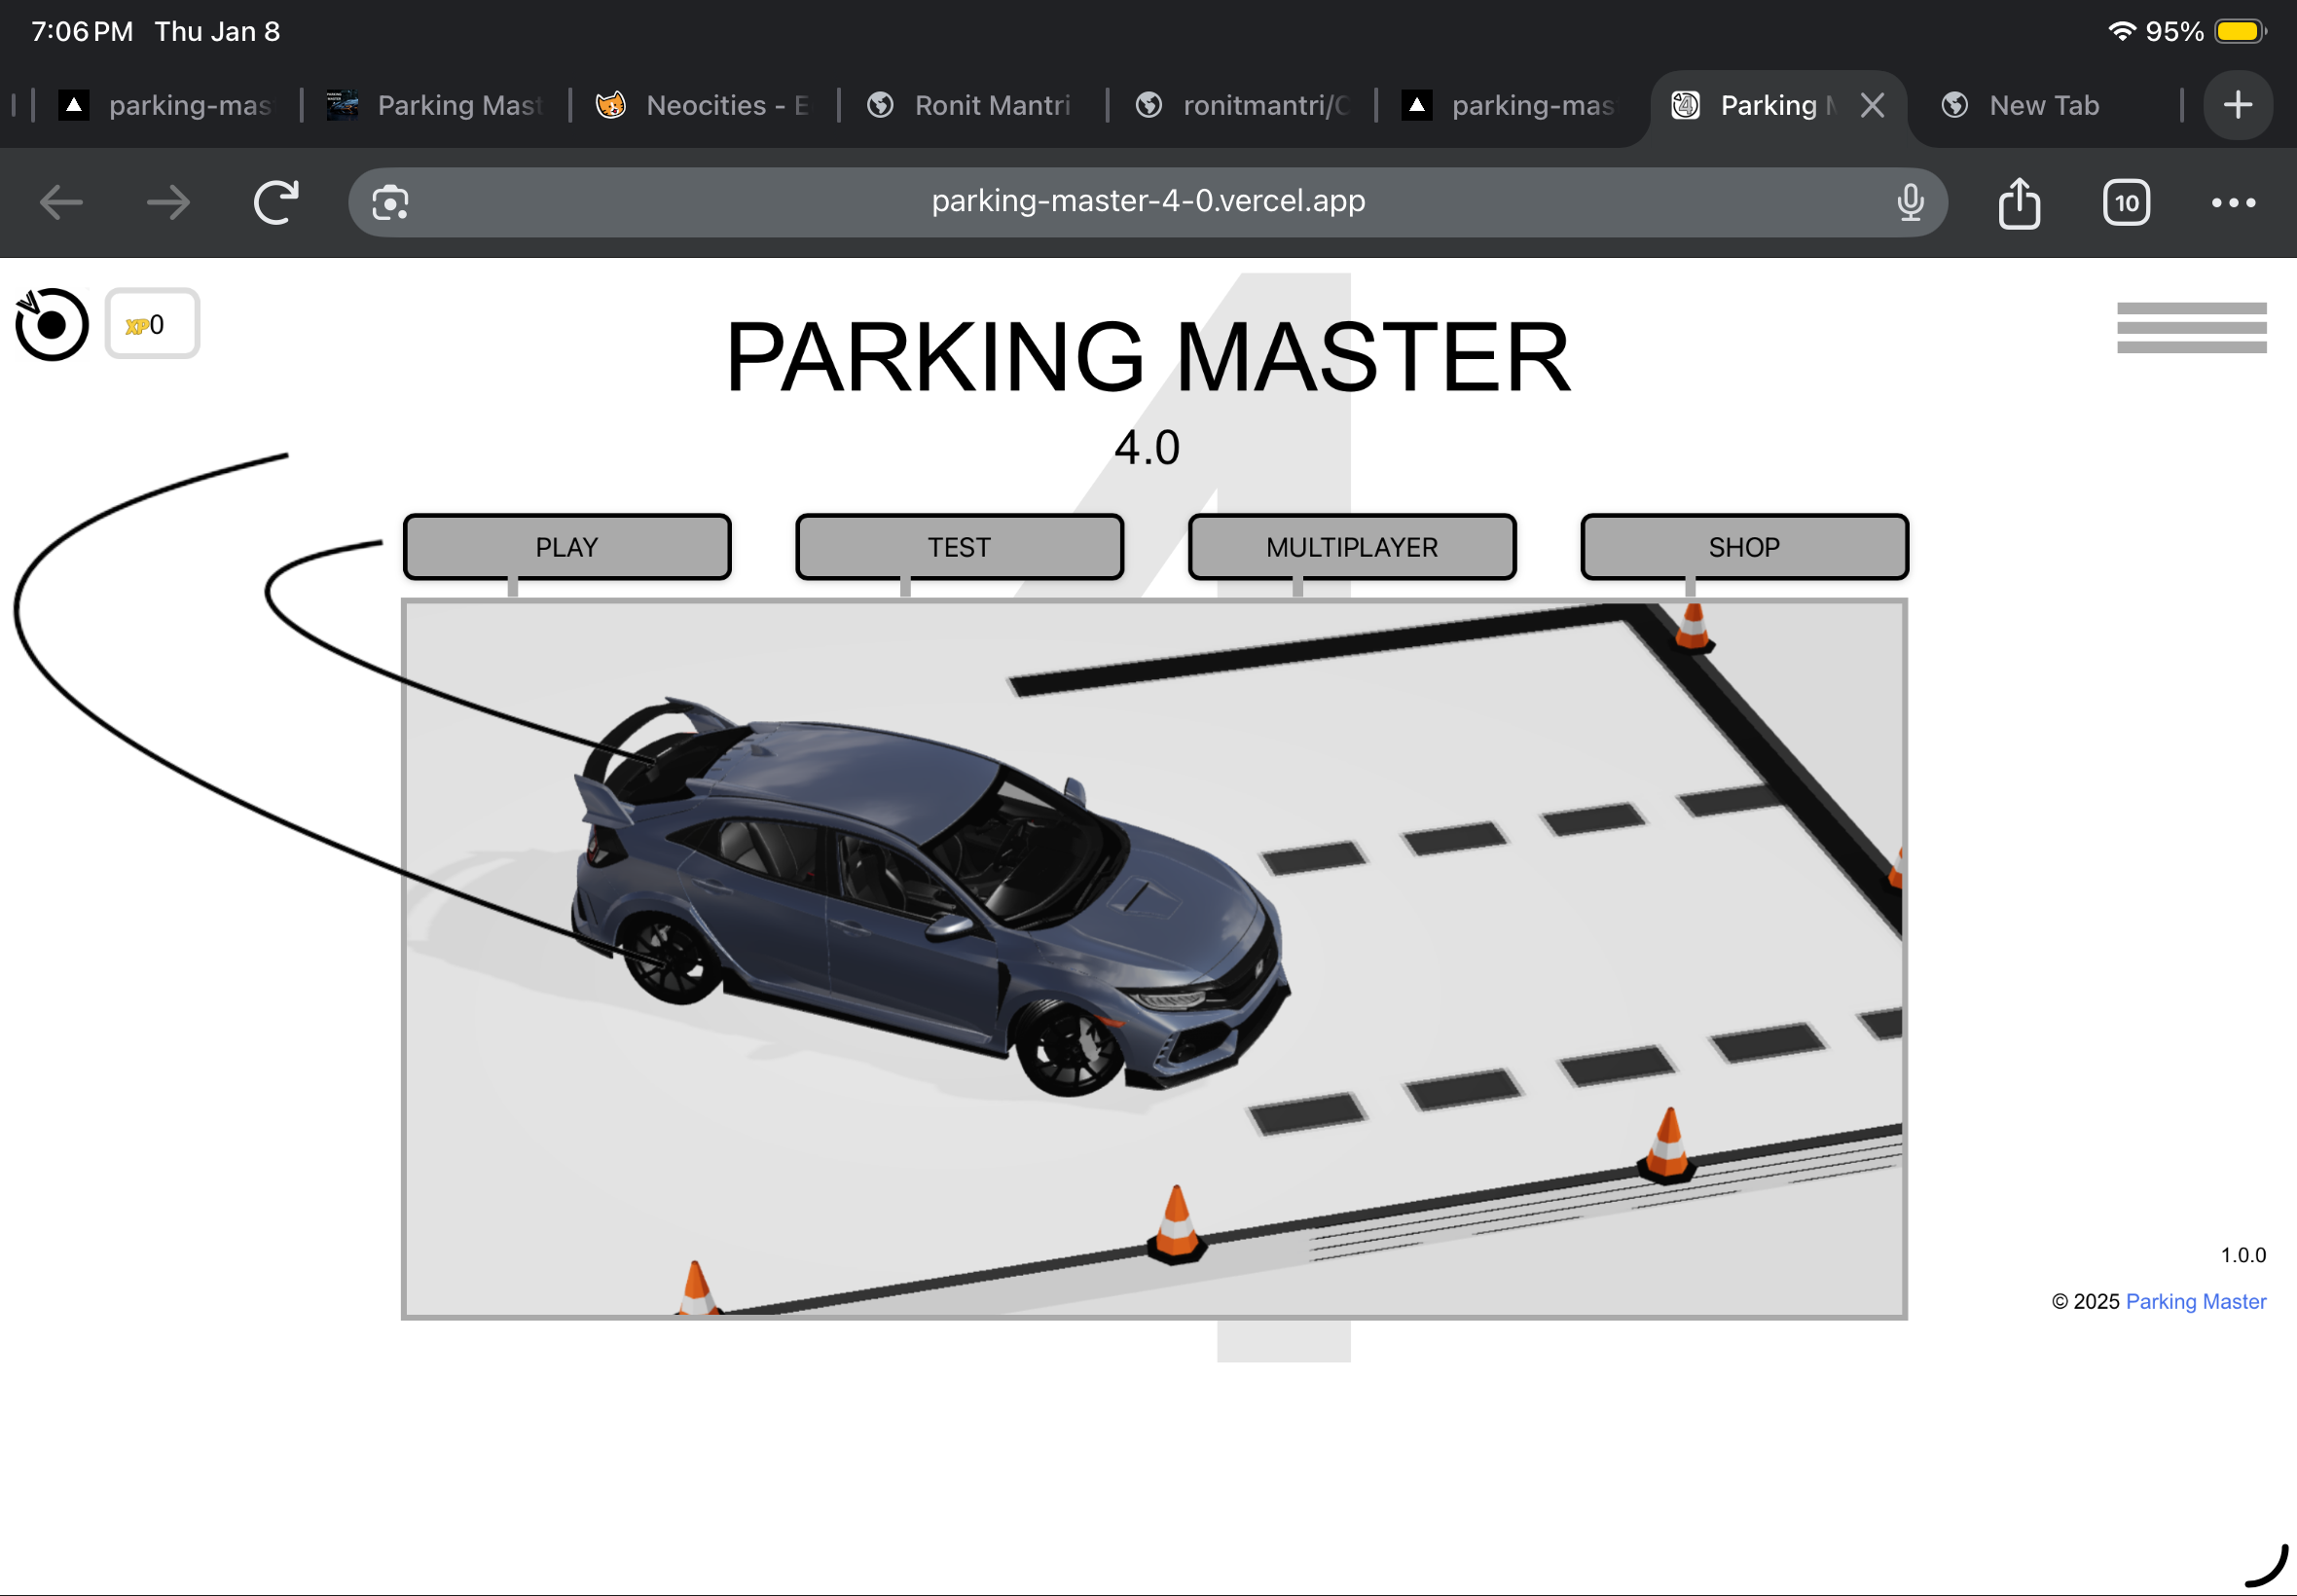Open the three-dot browser menu
Screen dimensions: 2297x1596
[x=2232, y=203]
